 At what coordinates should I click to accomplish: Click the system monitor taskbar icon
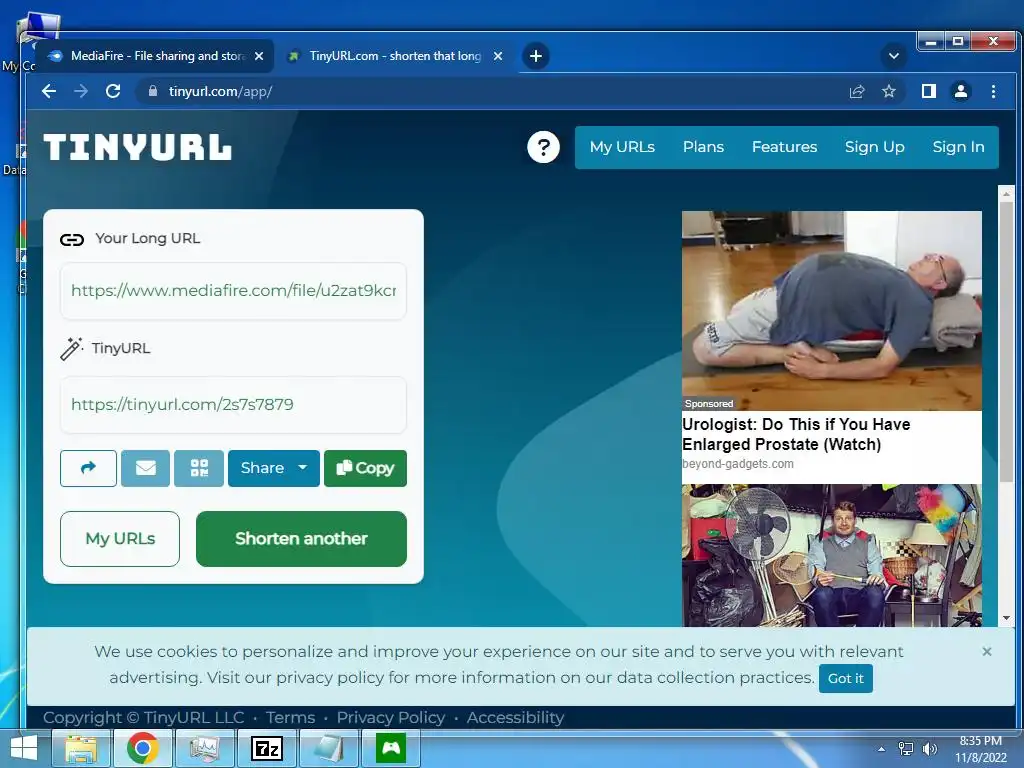204,749
